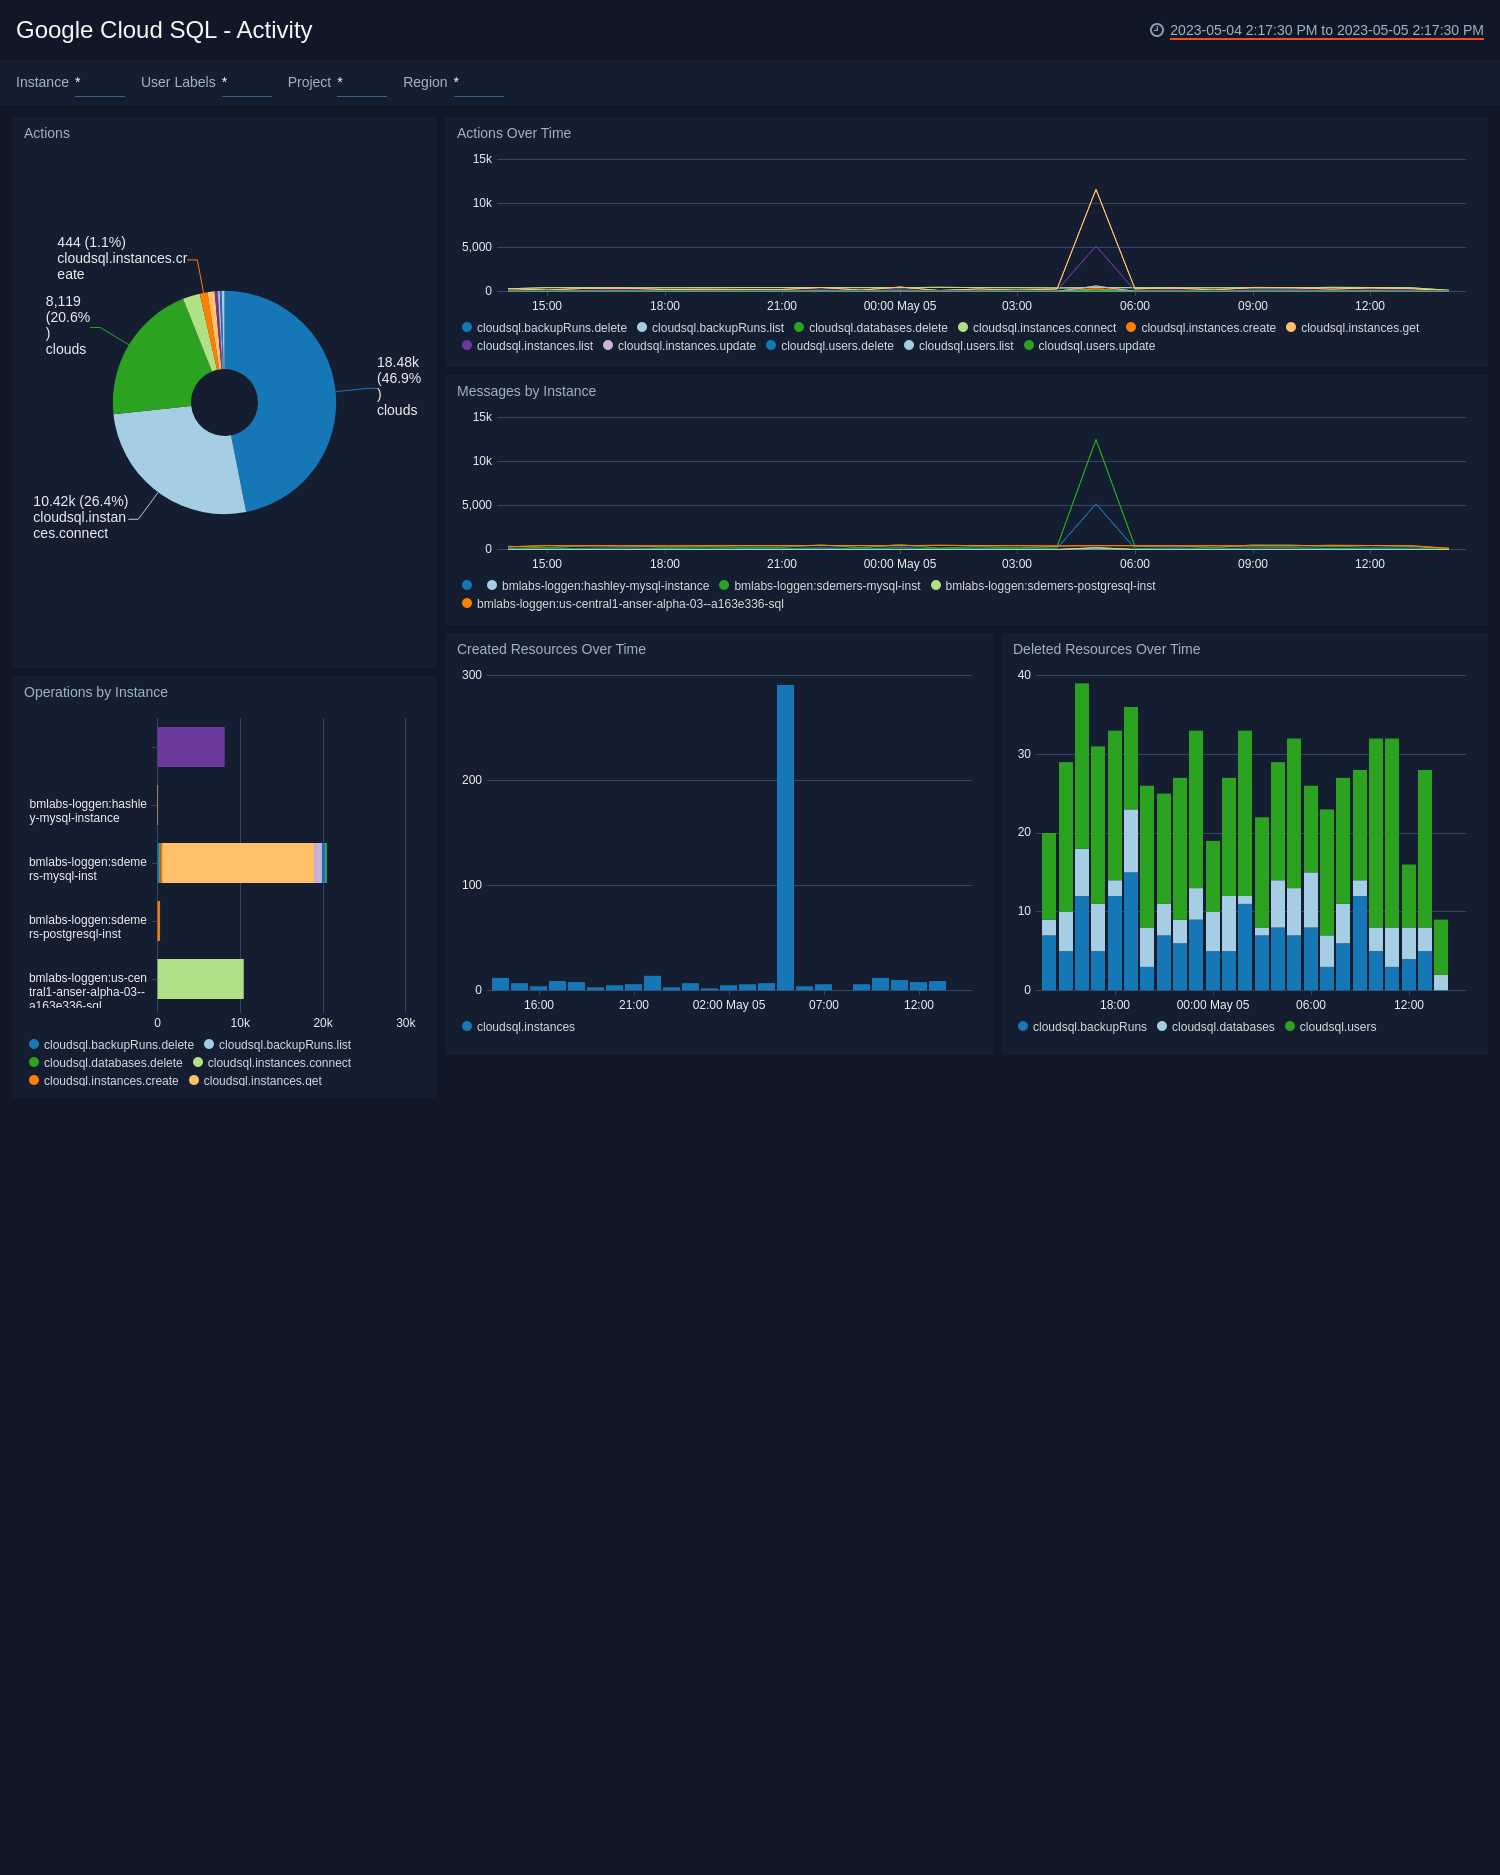Image resolution: width=1500 pixels, height=1875 pixels.
Task: Click the bmlabs-loggen:sdemers-postgresql-inst axis label
Action: click(88, 927)
